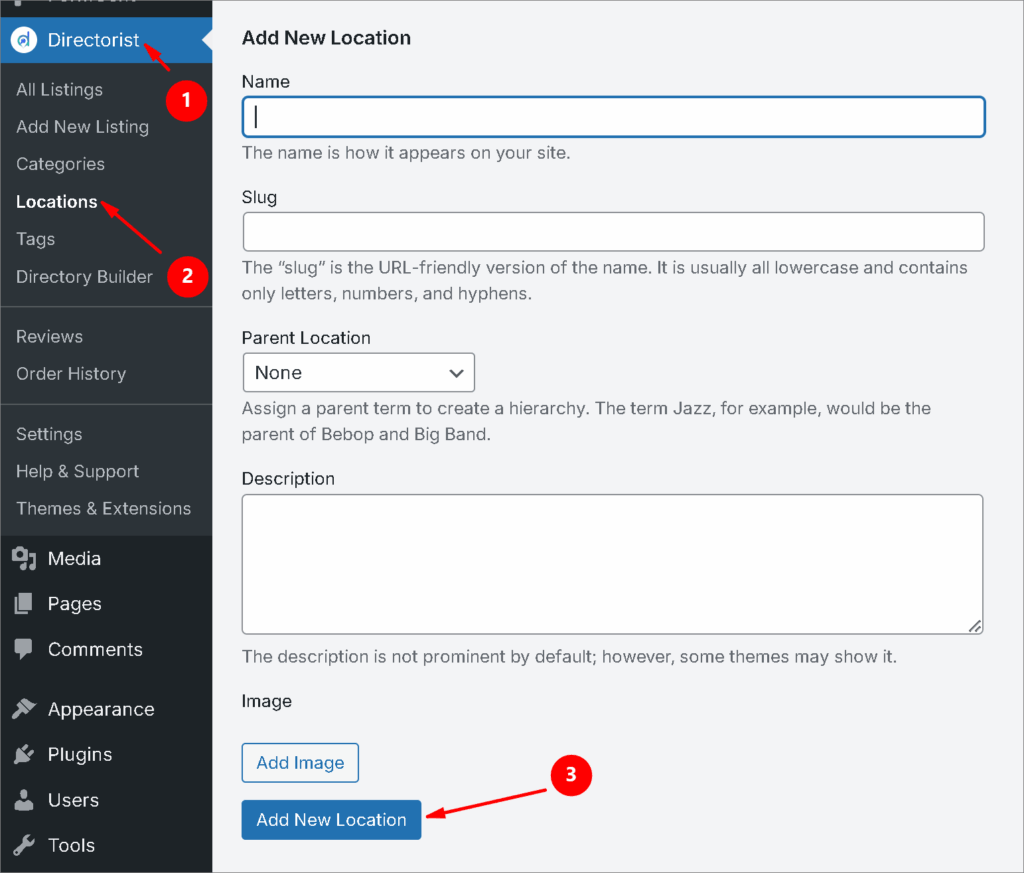Click the Pages icon in sidebar
This screenshot has height=873, width=1024.
[x=24, y=604]
